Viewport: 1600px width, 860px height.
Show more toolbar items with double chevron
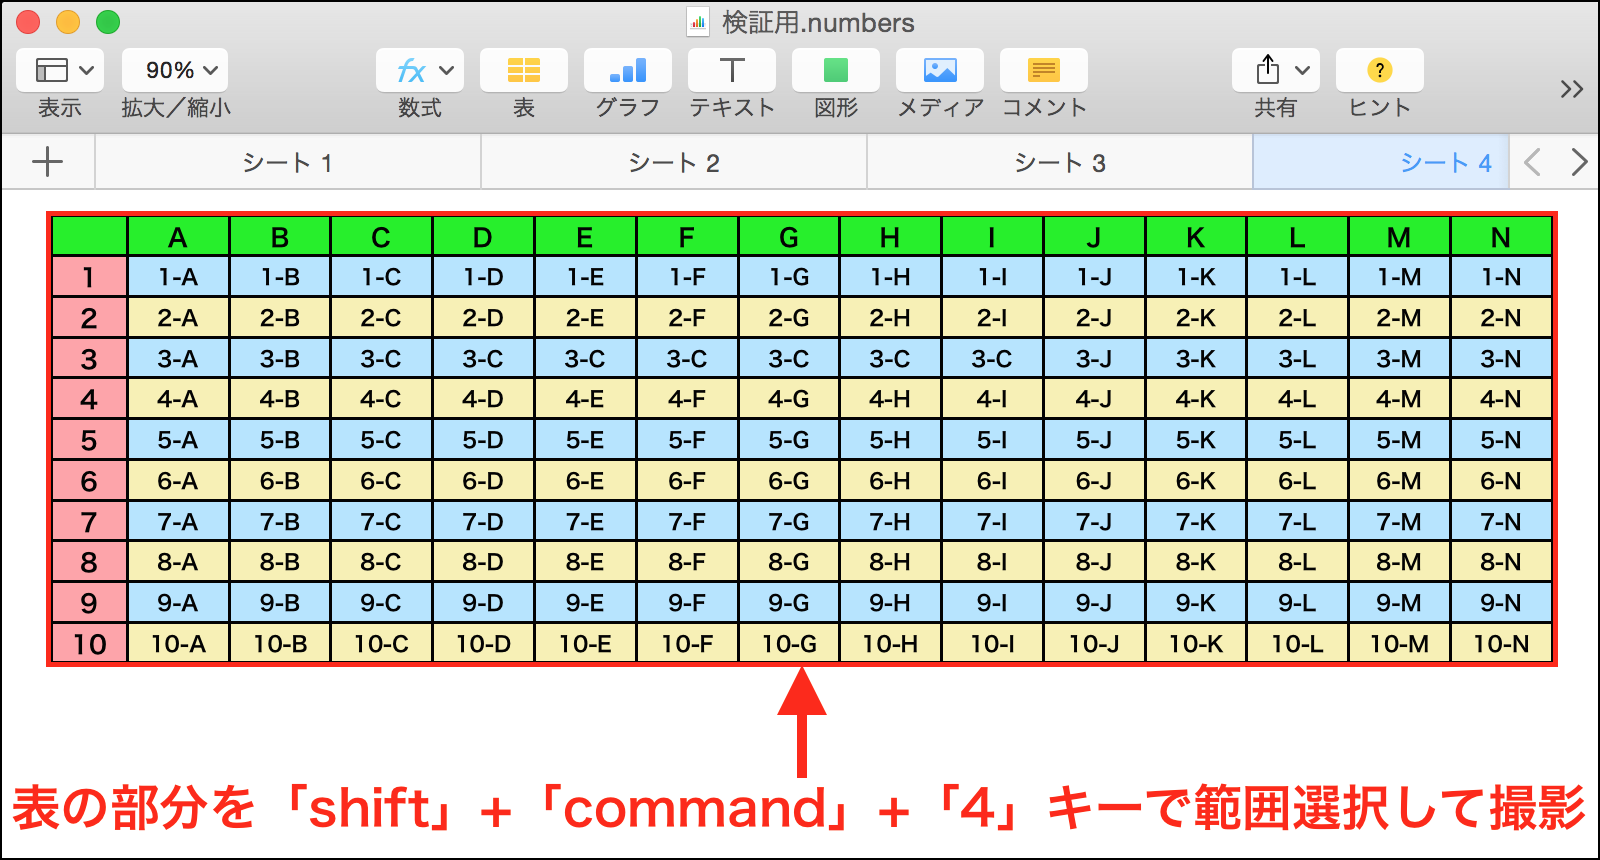1572,89
